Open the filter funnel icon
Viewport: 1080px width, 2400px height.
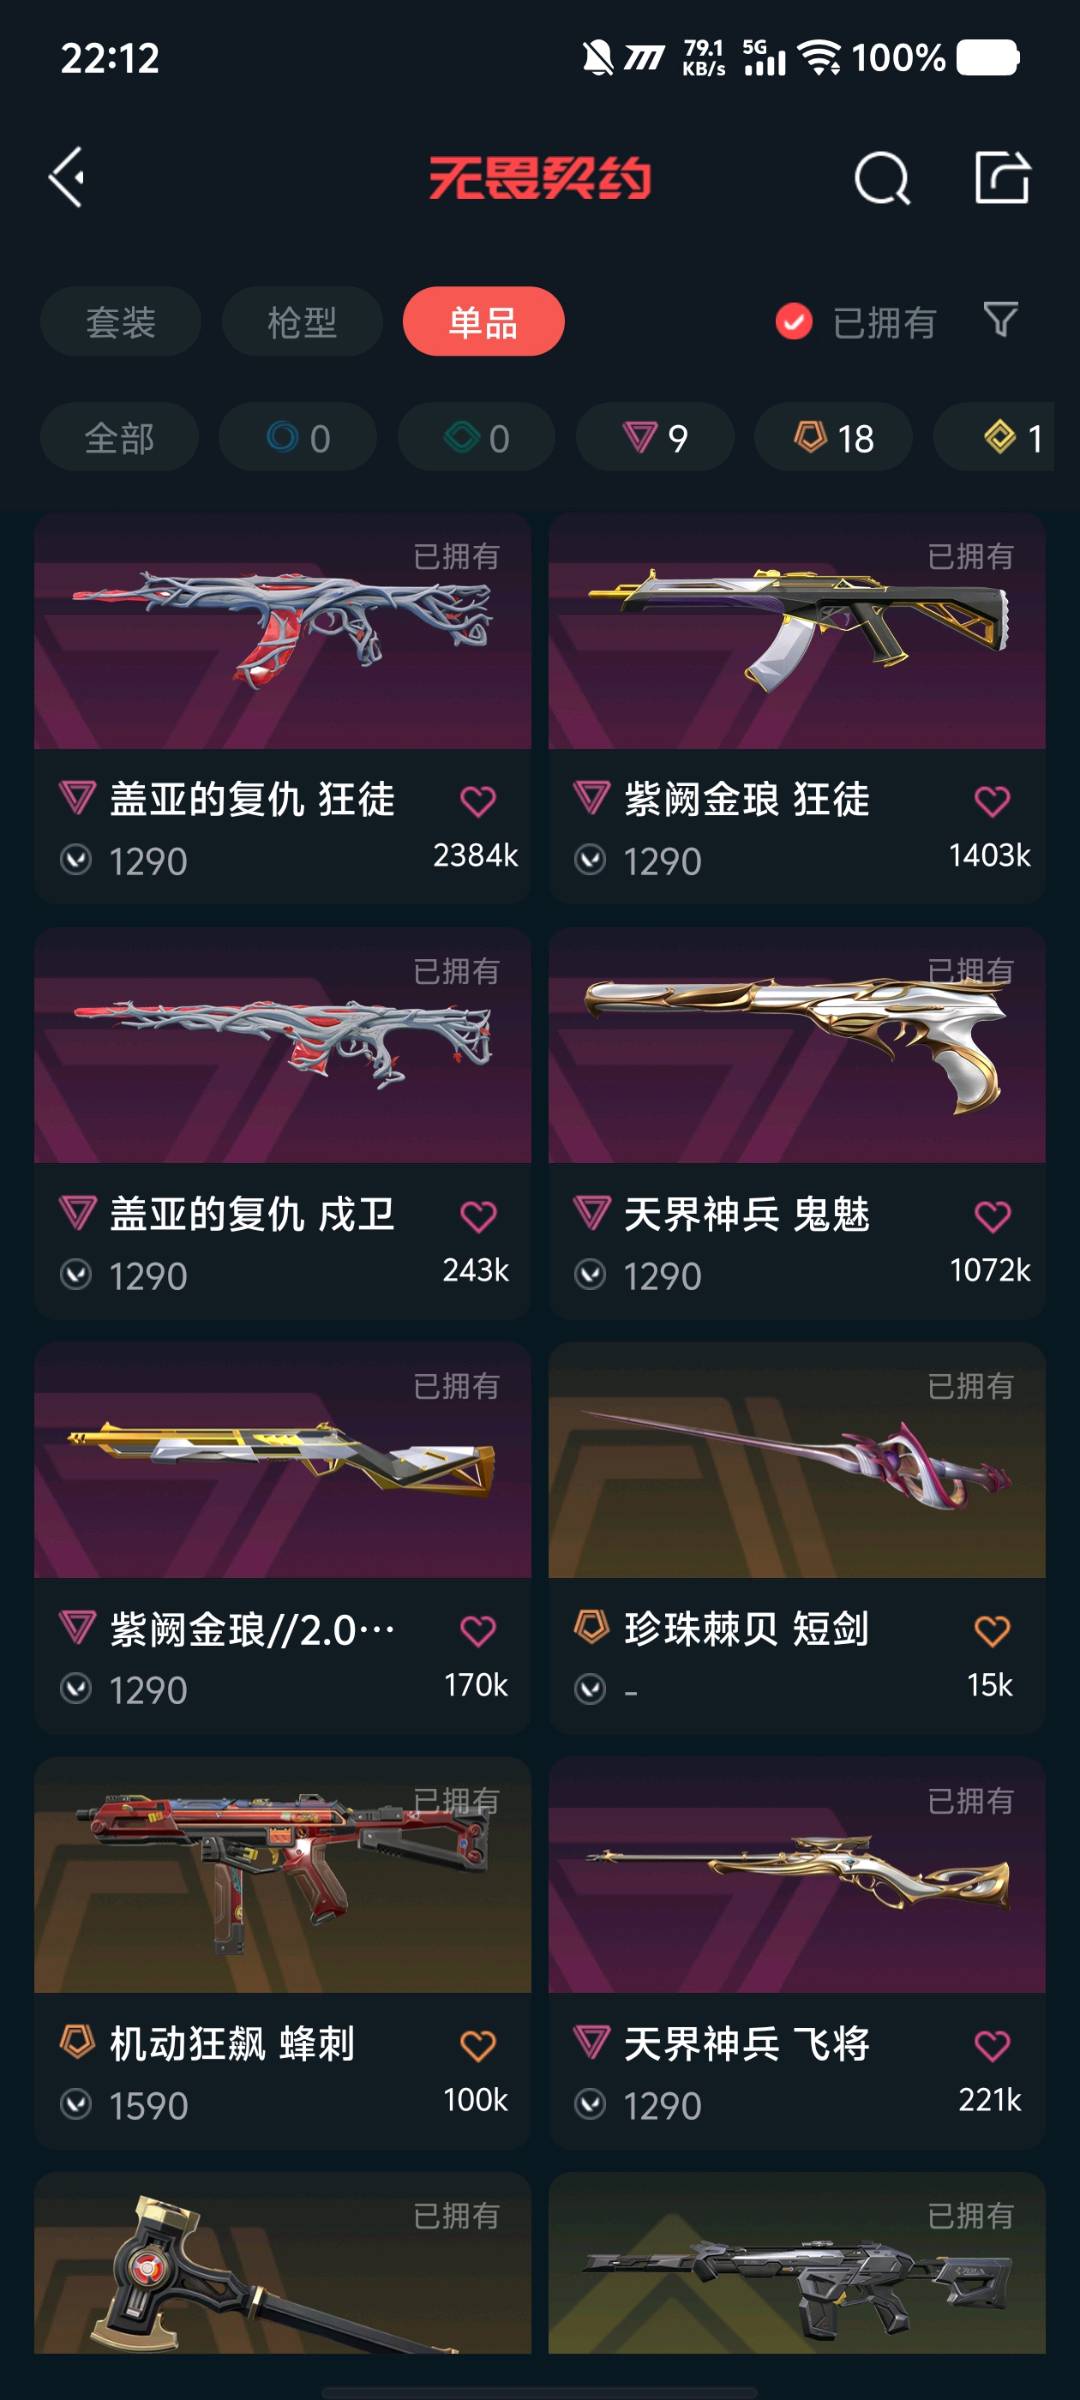[x=1000, y=321]
